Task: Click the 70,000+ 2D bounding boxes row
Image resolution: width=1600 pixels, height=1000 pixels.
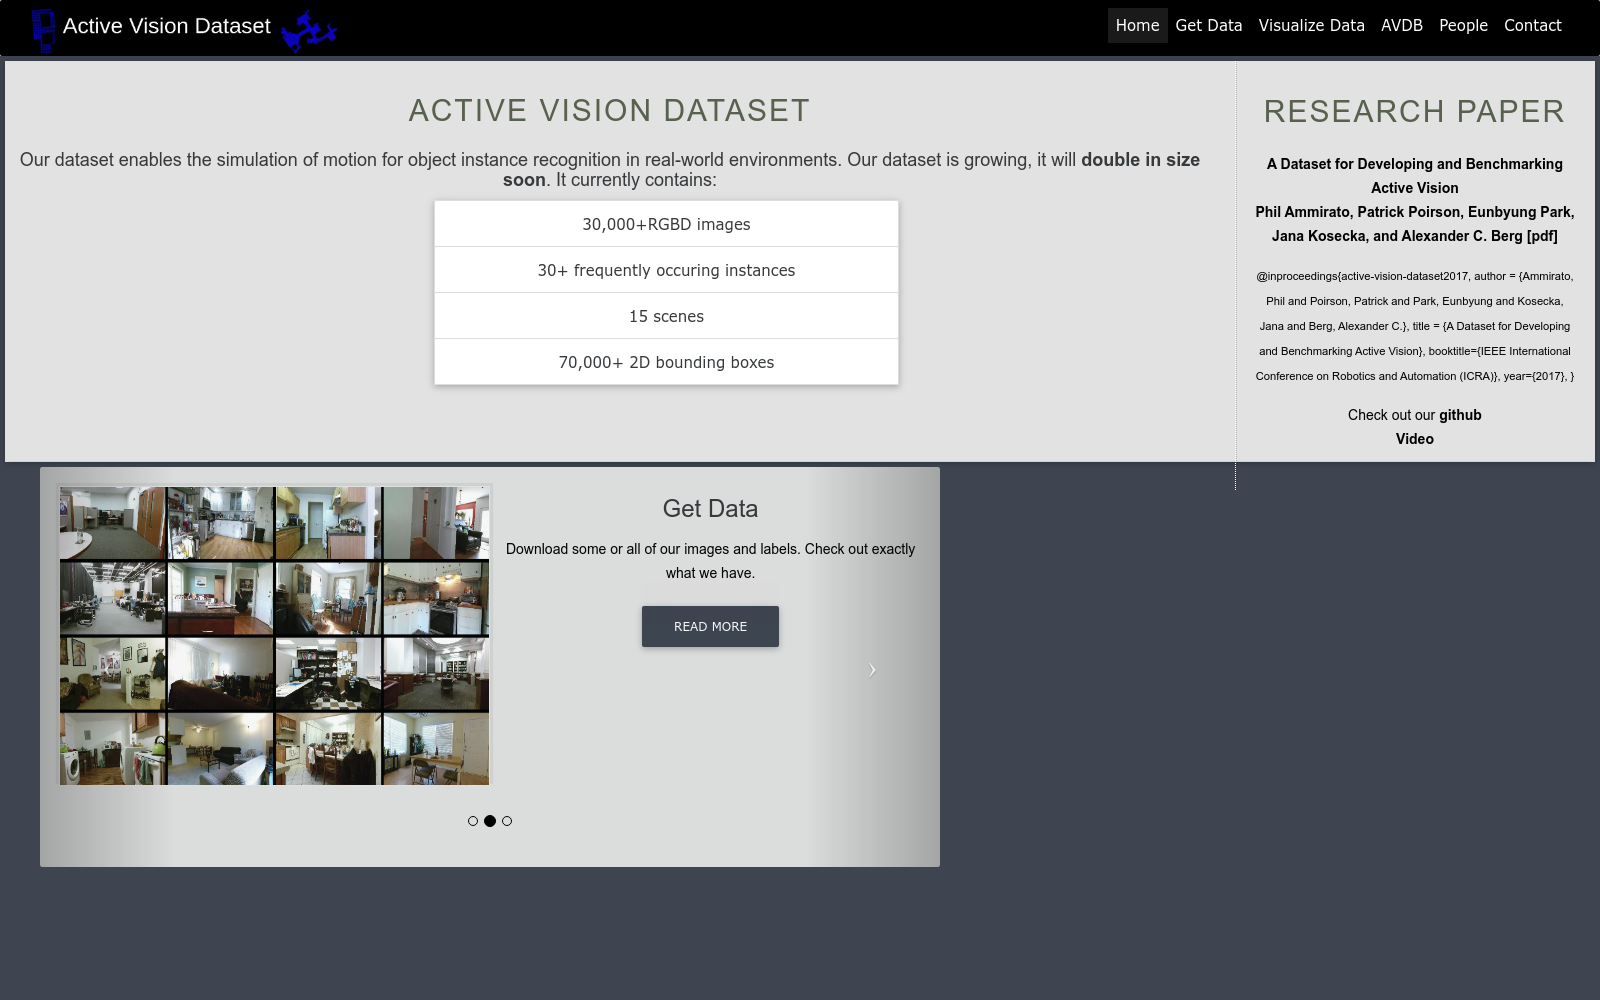Action: click(x=666, y=362)
